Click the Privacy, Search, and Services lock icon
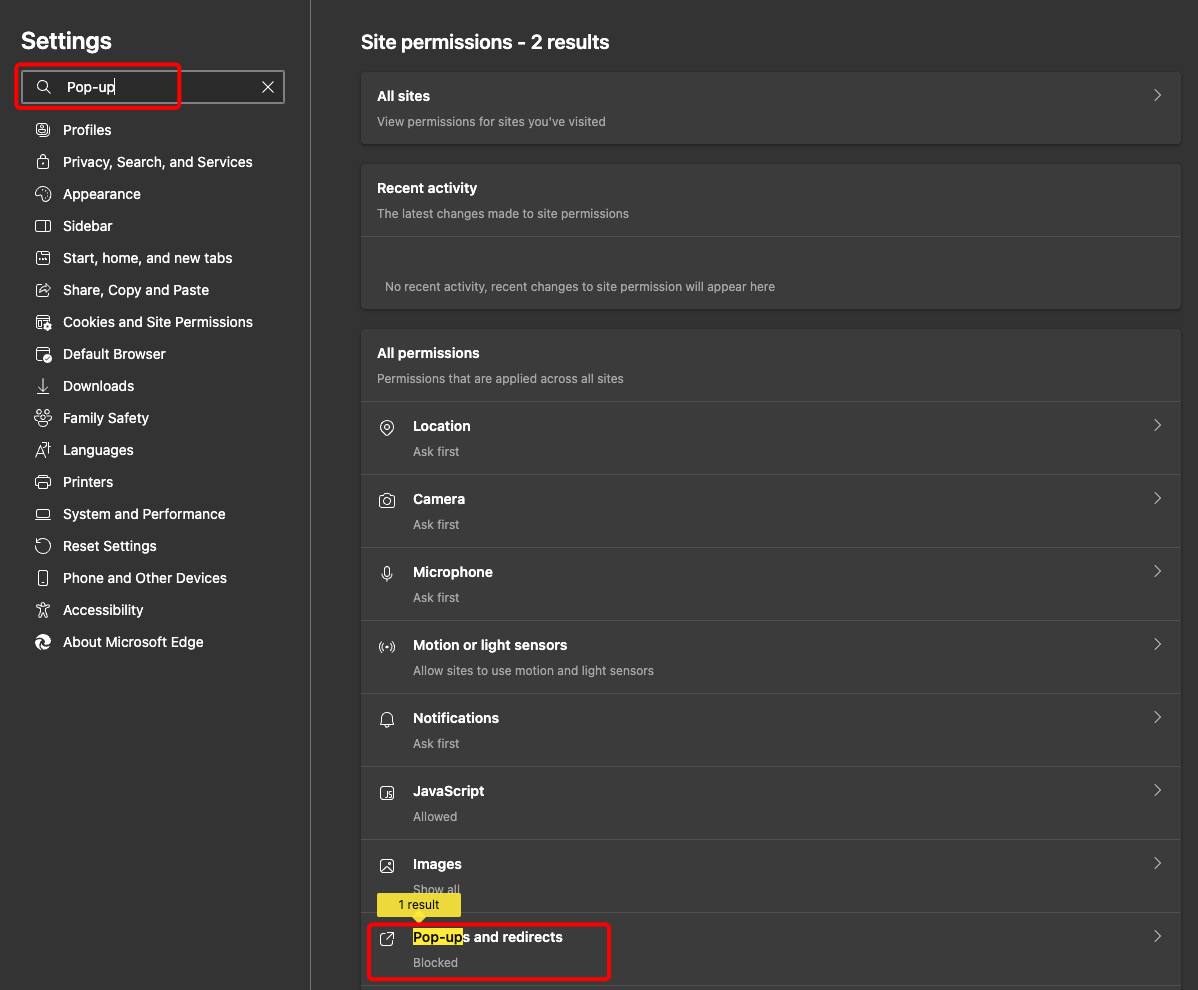The width and height of the screenshot is (1198, 990). (x=44, y=162)
